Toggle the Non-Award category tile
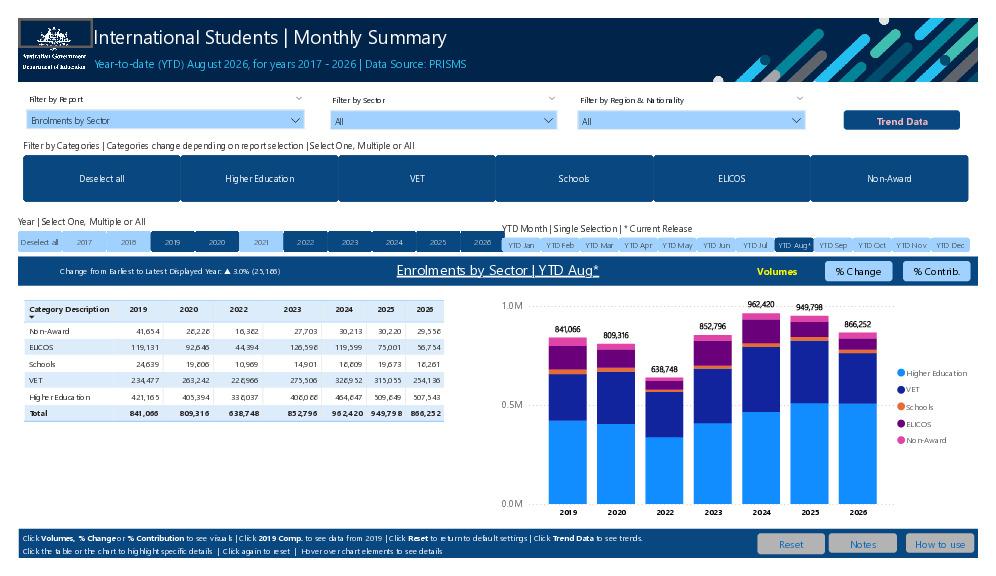 pos(889,178)
